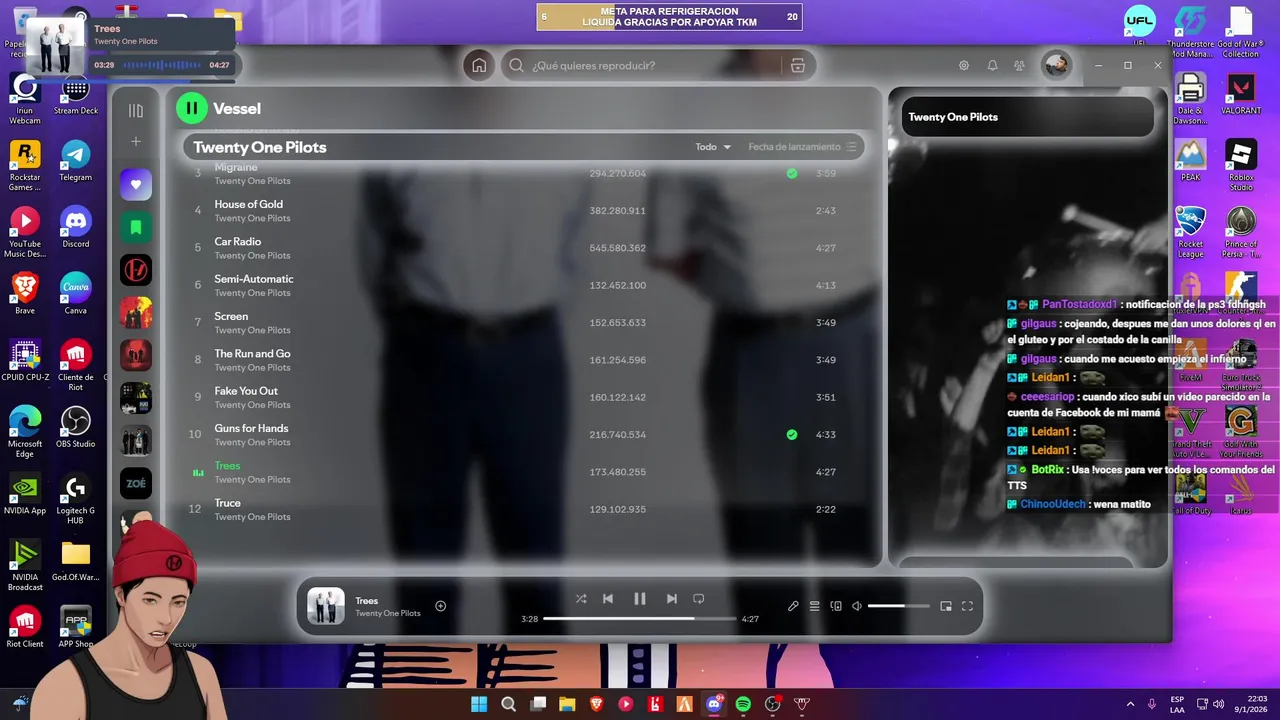This screenshot has height=720, width=1280.
Task: Add Trees to Liked Songs plus-circle icon
Action: click(x=440, y=606)
